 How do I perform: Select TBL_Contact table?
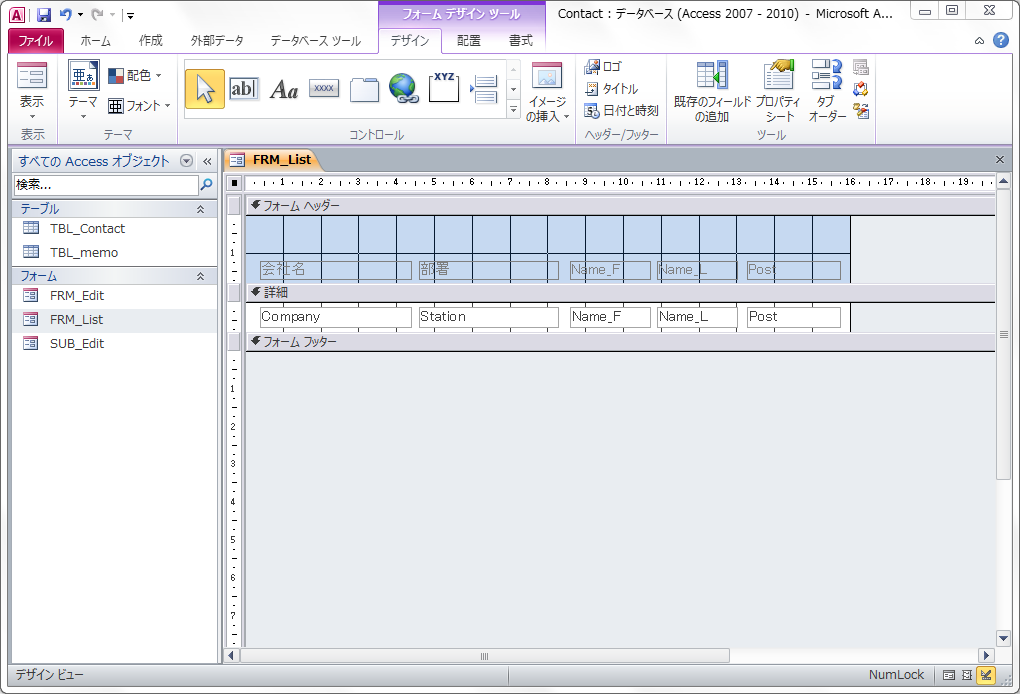click(114, 228)
